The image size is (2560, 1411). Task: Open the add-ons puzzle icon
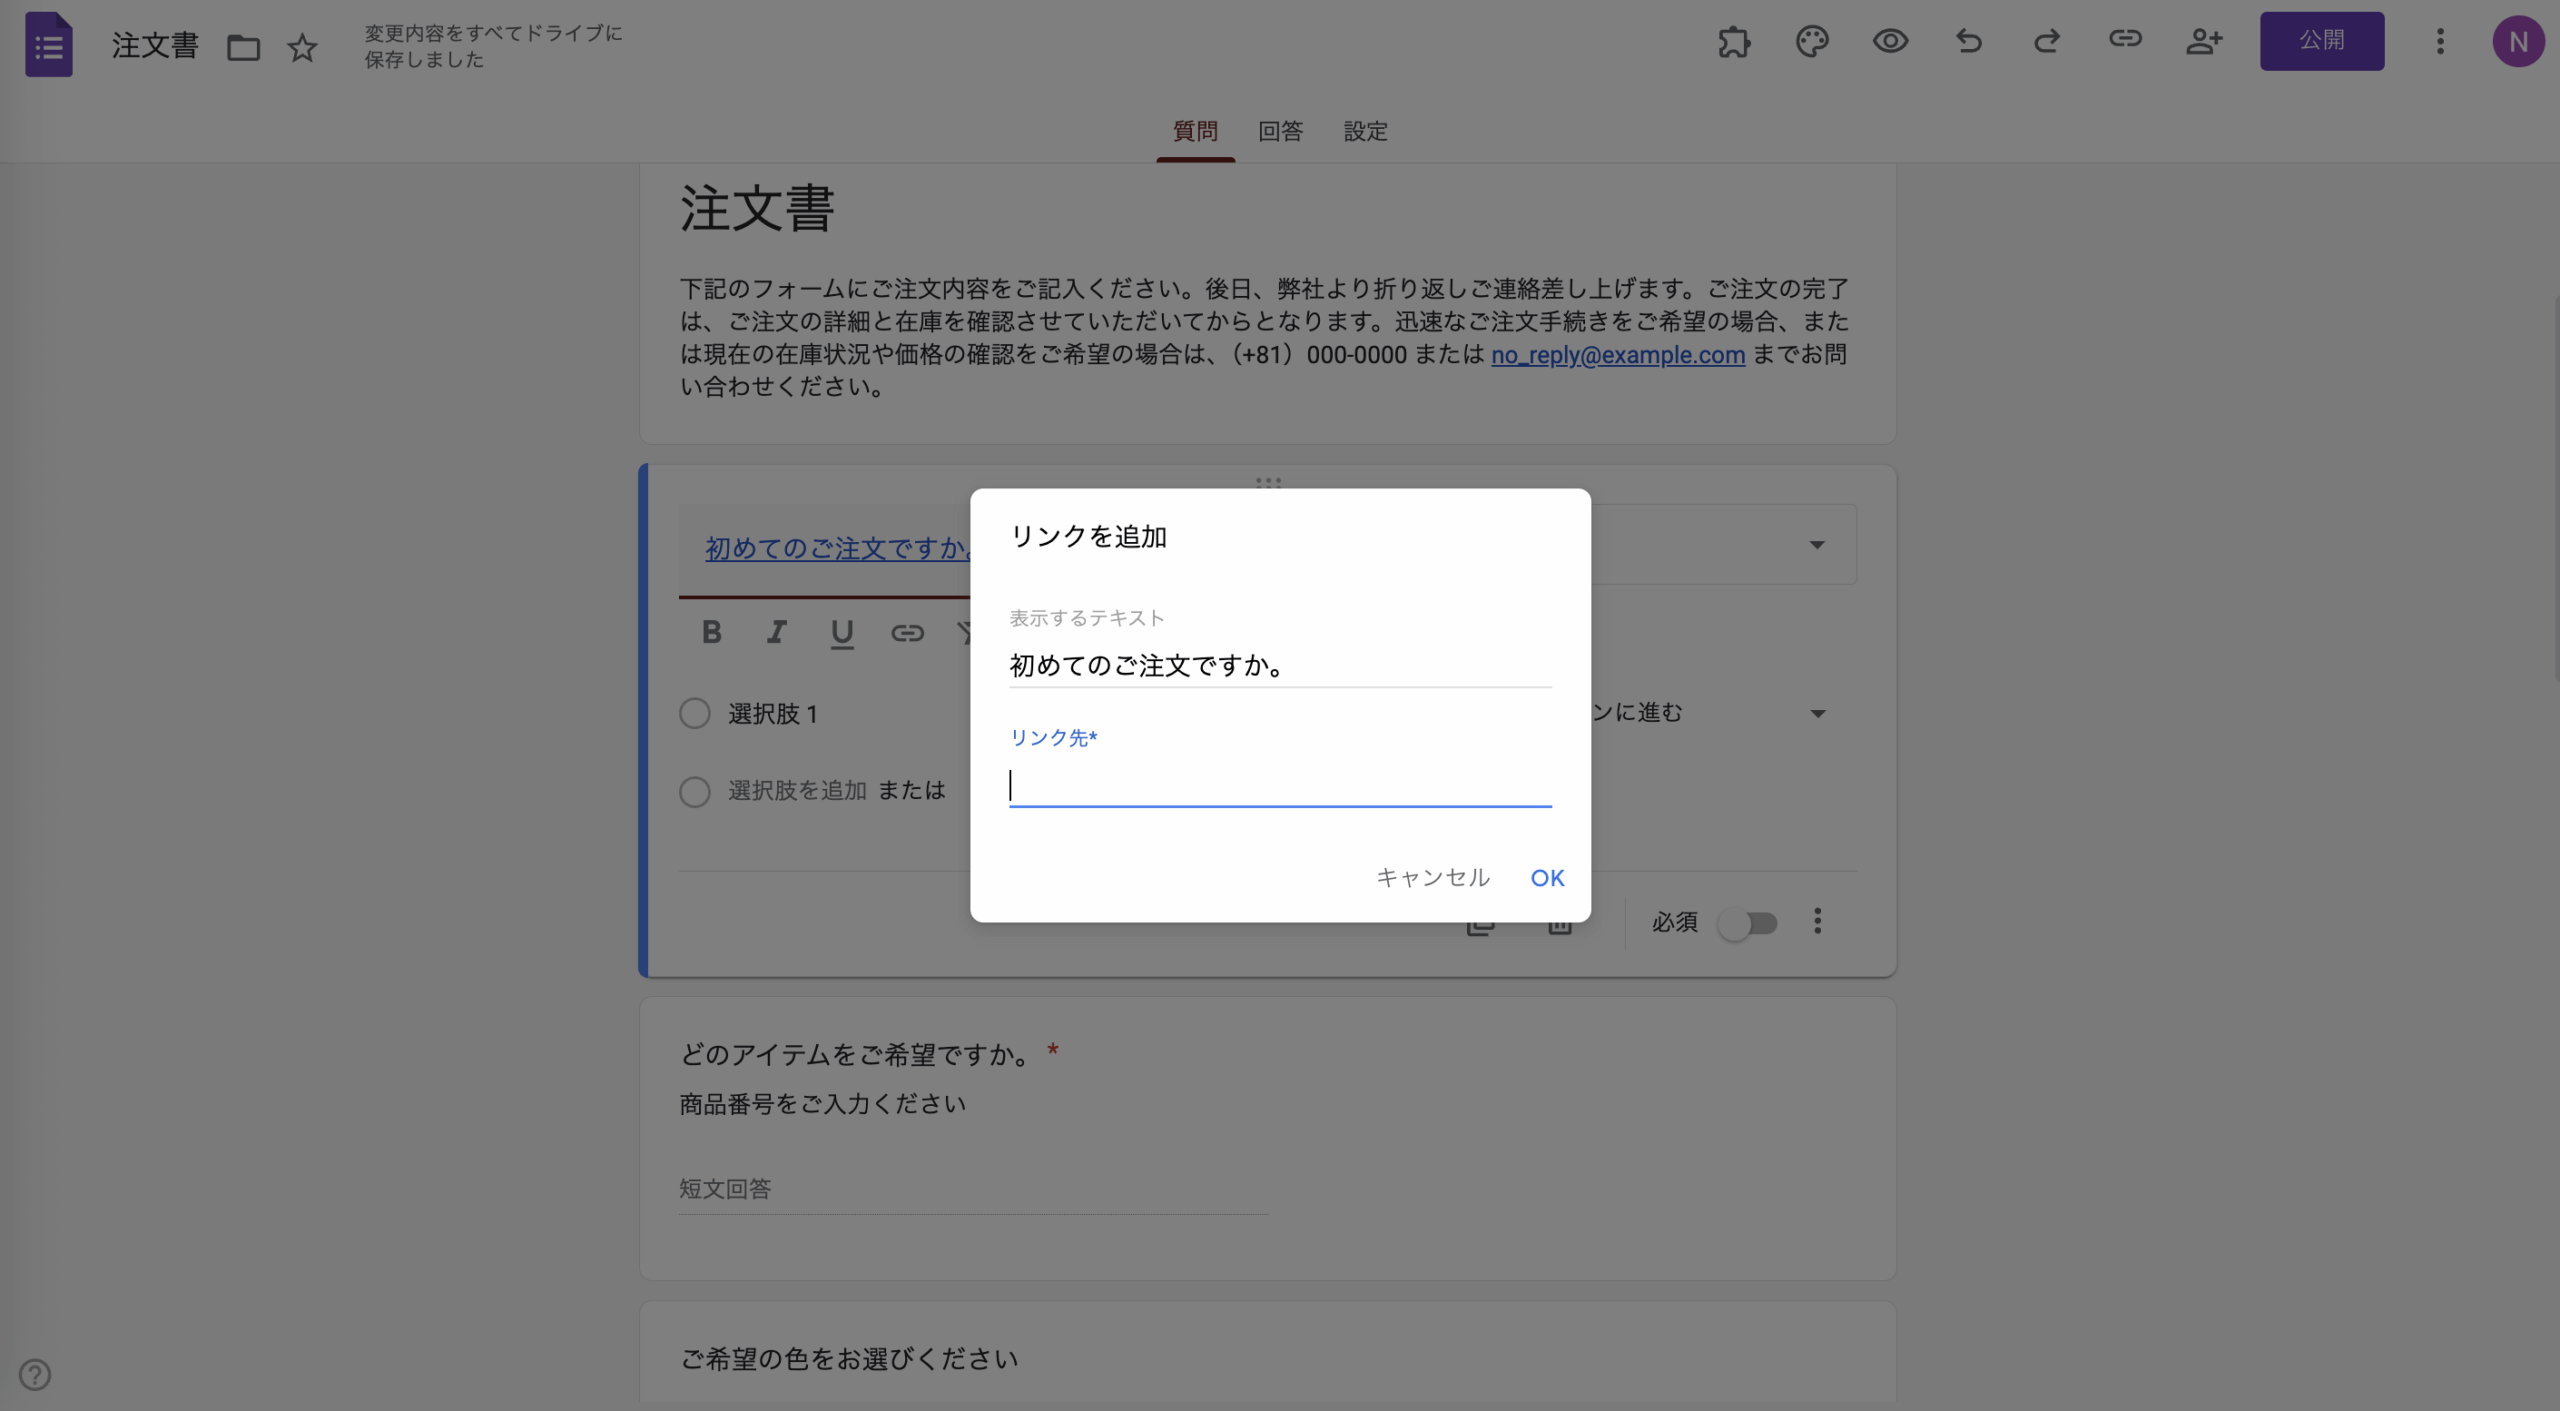pyautogui.click(x=1734, y=42)
